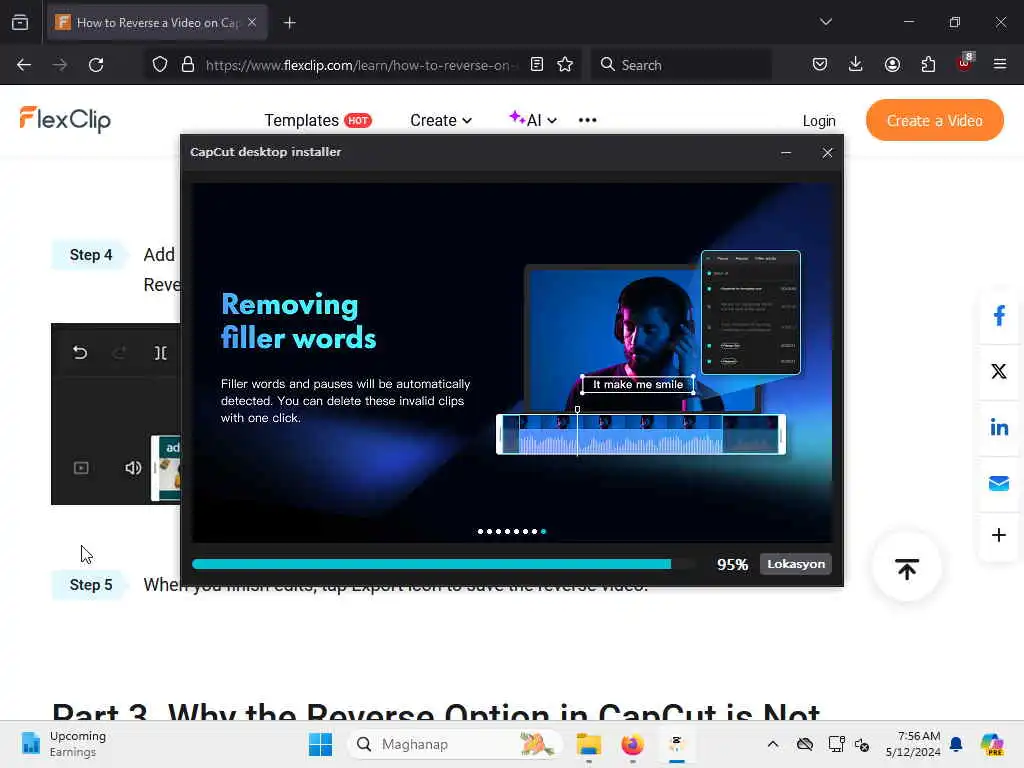The image size is (1024, 768).
Task: Select the last highlighted slideshow dot
Action: [x=543, y=532]
